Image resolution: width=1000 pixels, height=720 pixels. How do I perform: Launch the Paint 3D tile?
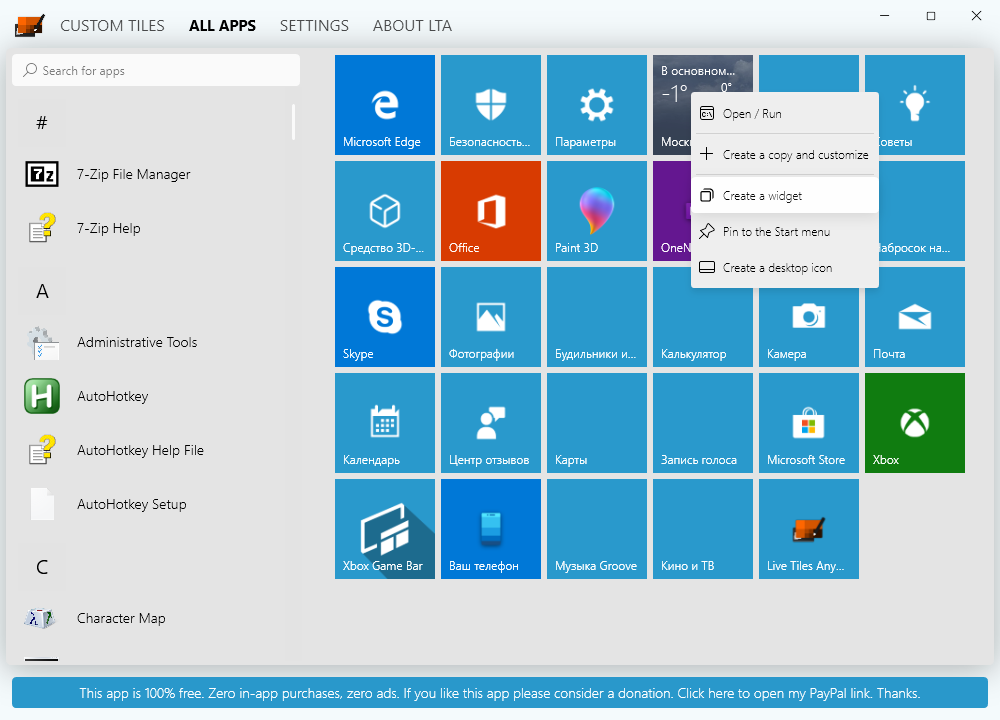tap(596, 210)
